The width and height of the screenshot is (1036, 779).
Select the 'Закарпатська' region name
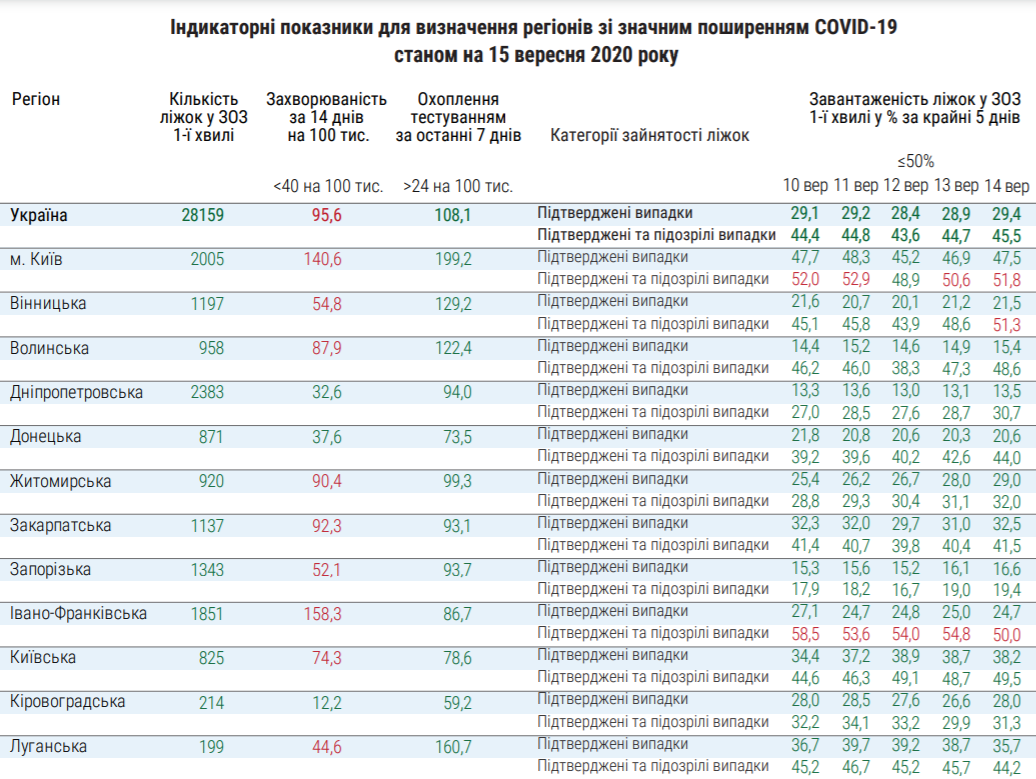point(60,525)
